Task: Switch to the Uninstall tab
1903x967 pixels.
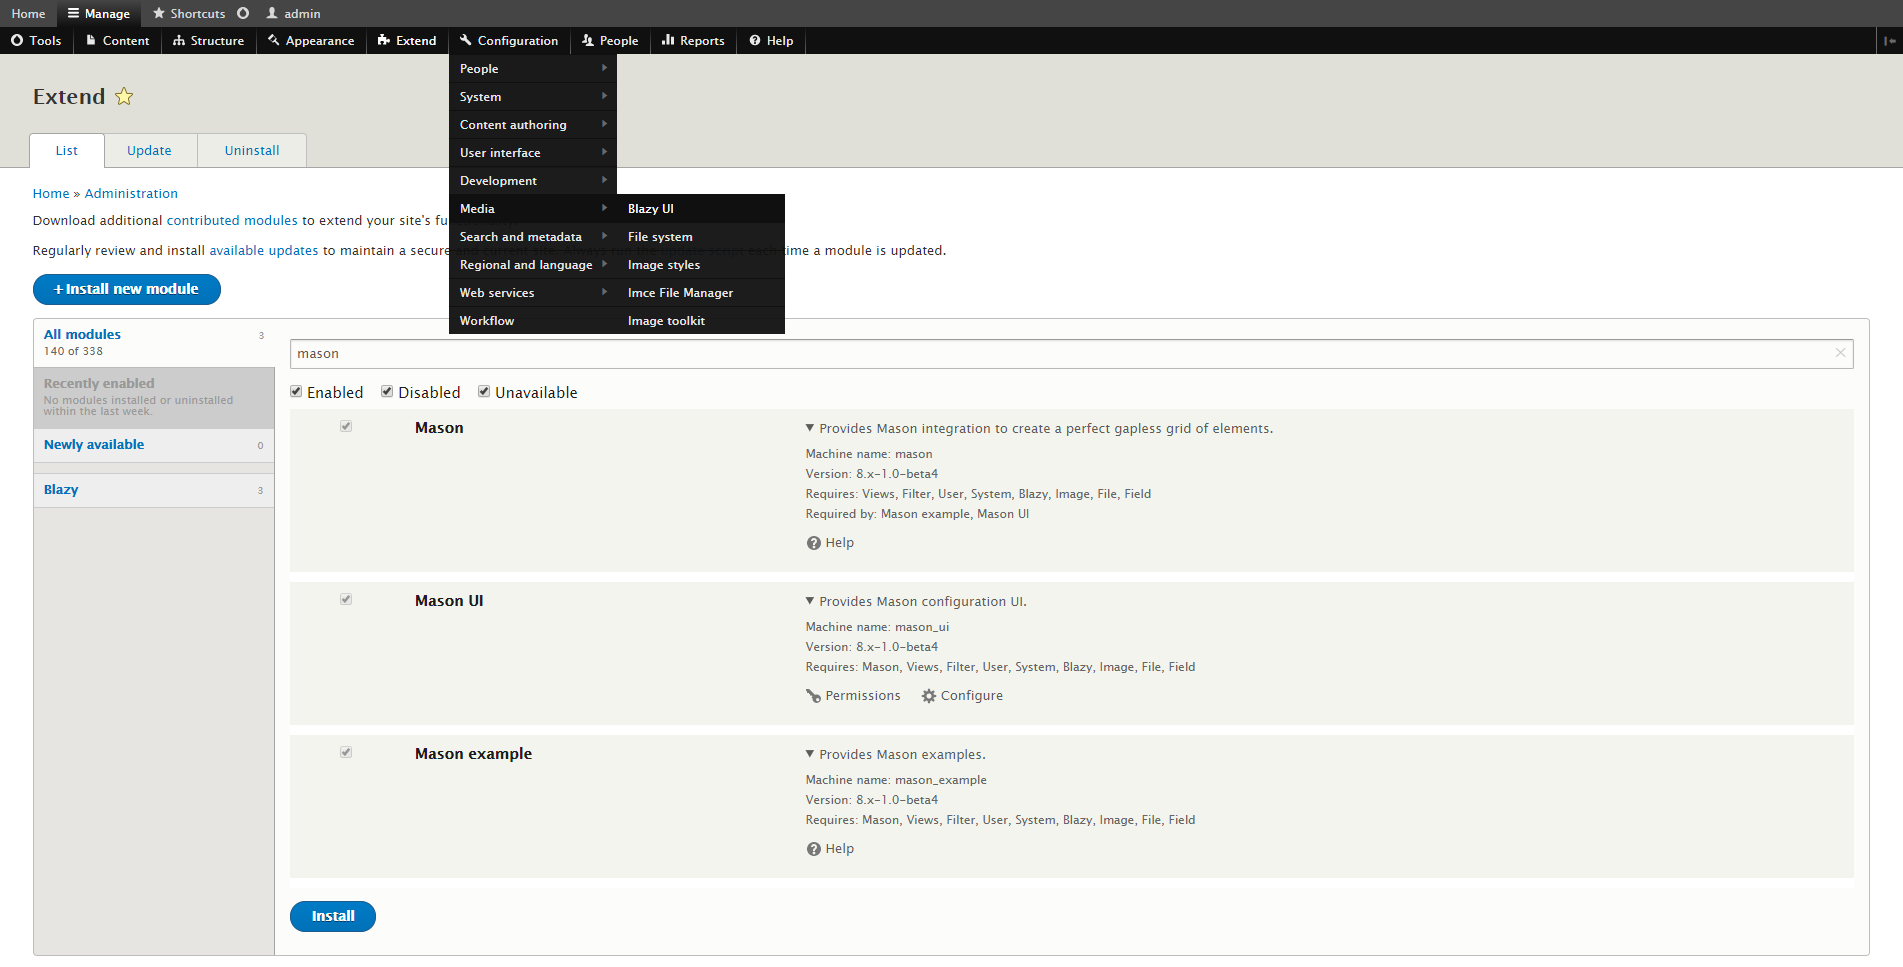Action: (252, 151)
